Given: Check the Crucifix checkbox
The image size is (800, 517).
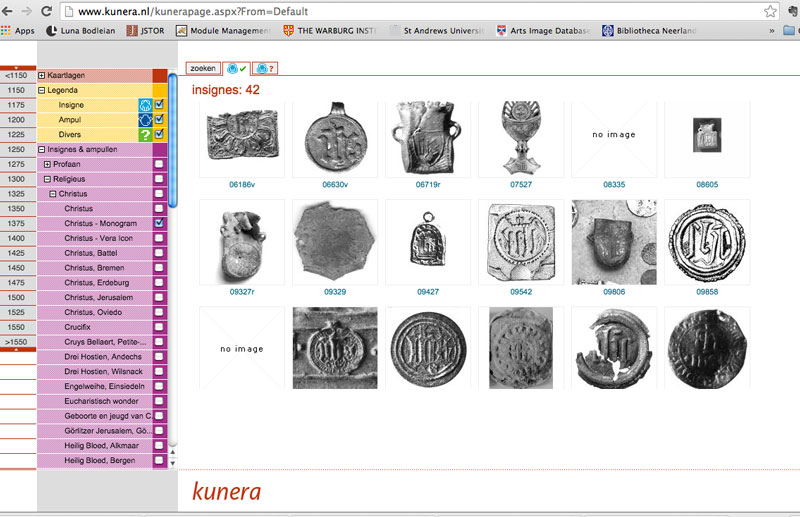Looking at the screenshot, I should [x=159, y=327].
